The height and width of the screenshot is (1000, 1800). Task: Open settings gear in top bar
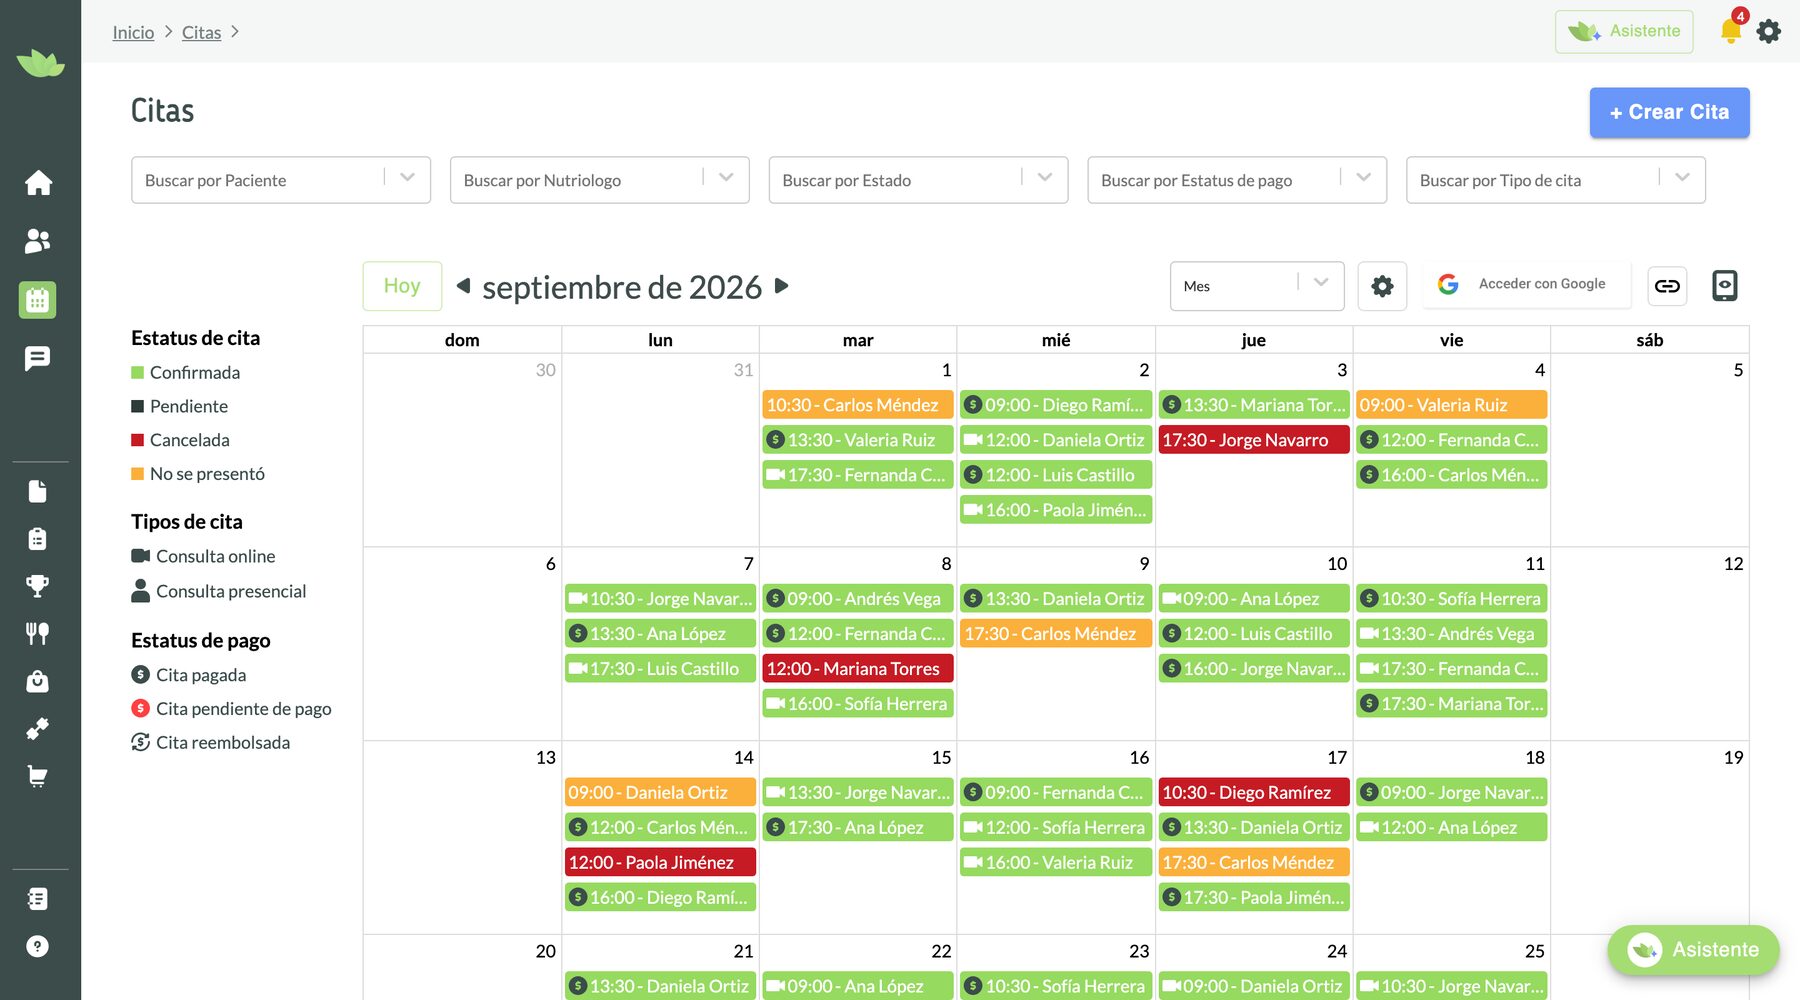[1769, 31]
